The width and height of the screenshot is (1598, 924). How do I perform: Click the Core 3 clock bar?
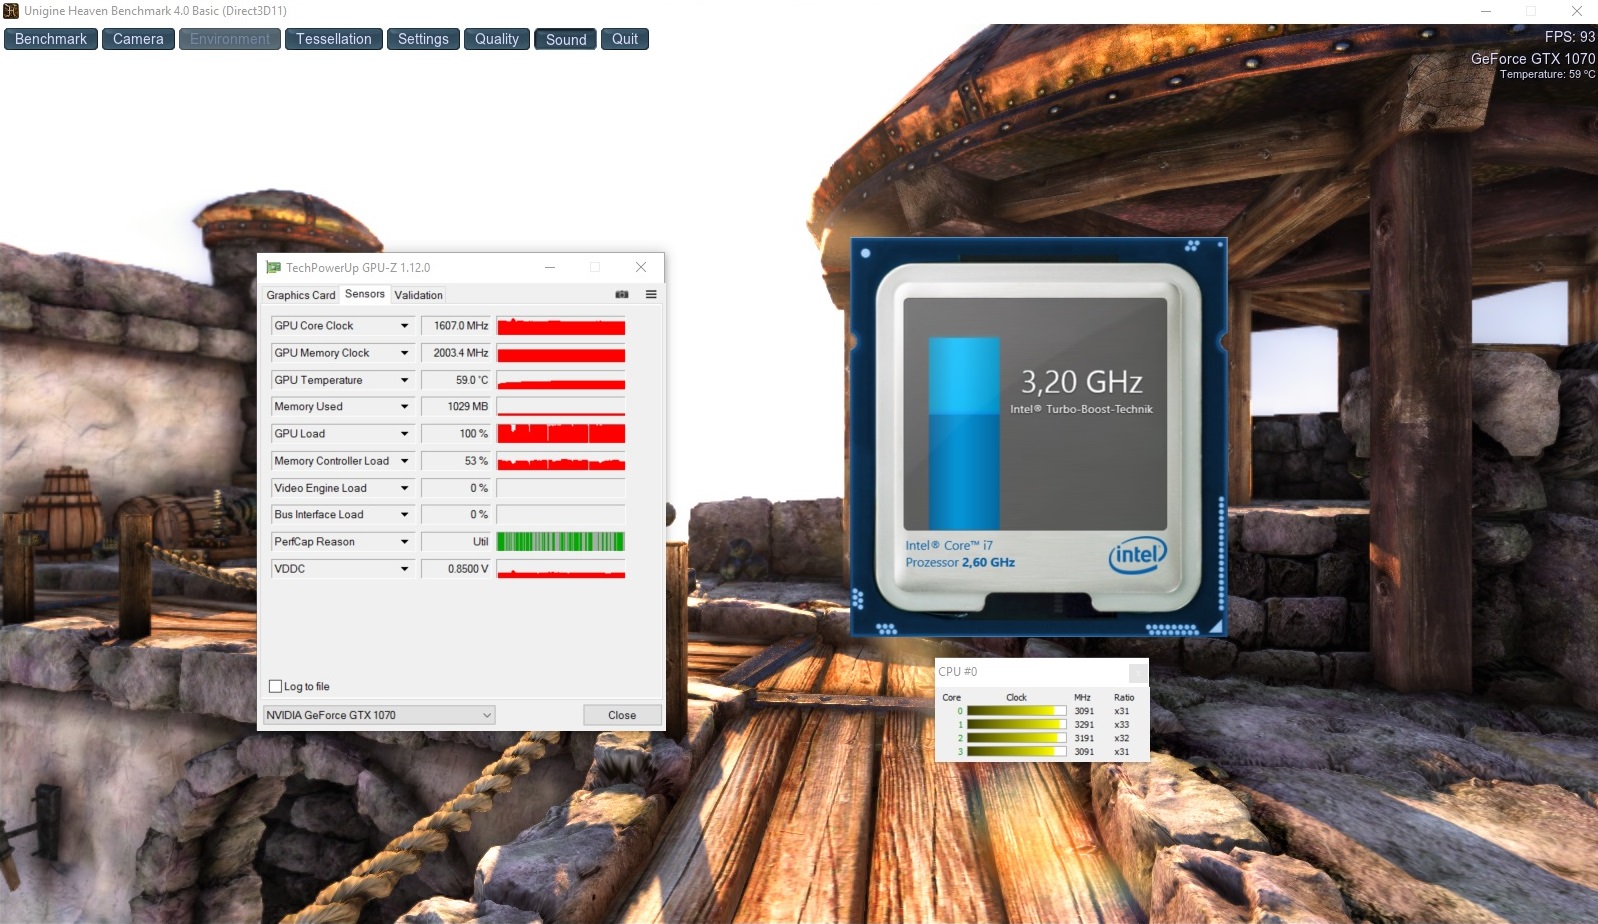[x=1016, y=751]
